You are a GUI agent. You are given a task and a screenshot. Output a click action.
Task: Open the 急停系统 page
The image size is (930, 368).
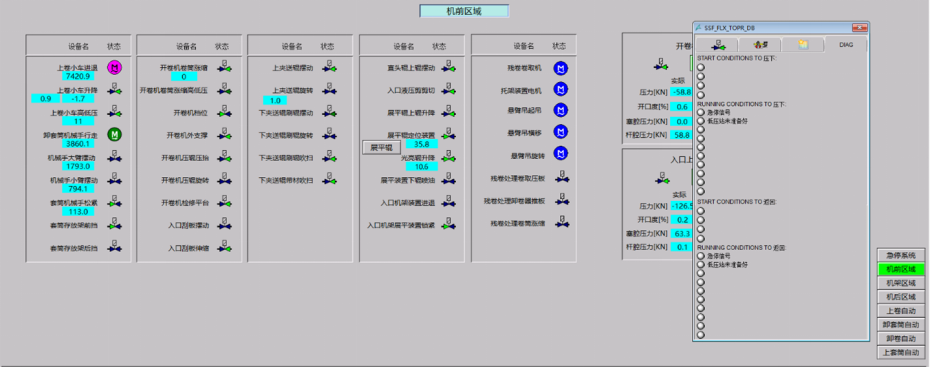[x=901, y=254]
